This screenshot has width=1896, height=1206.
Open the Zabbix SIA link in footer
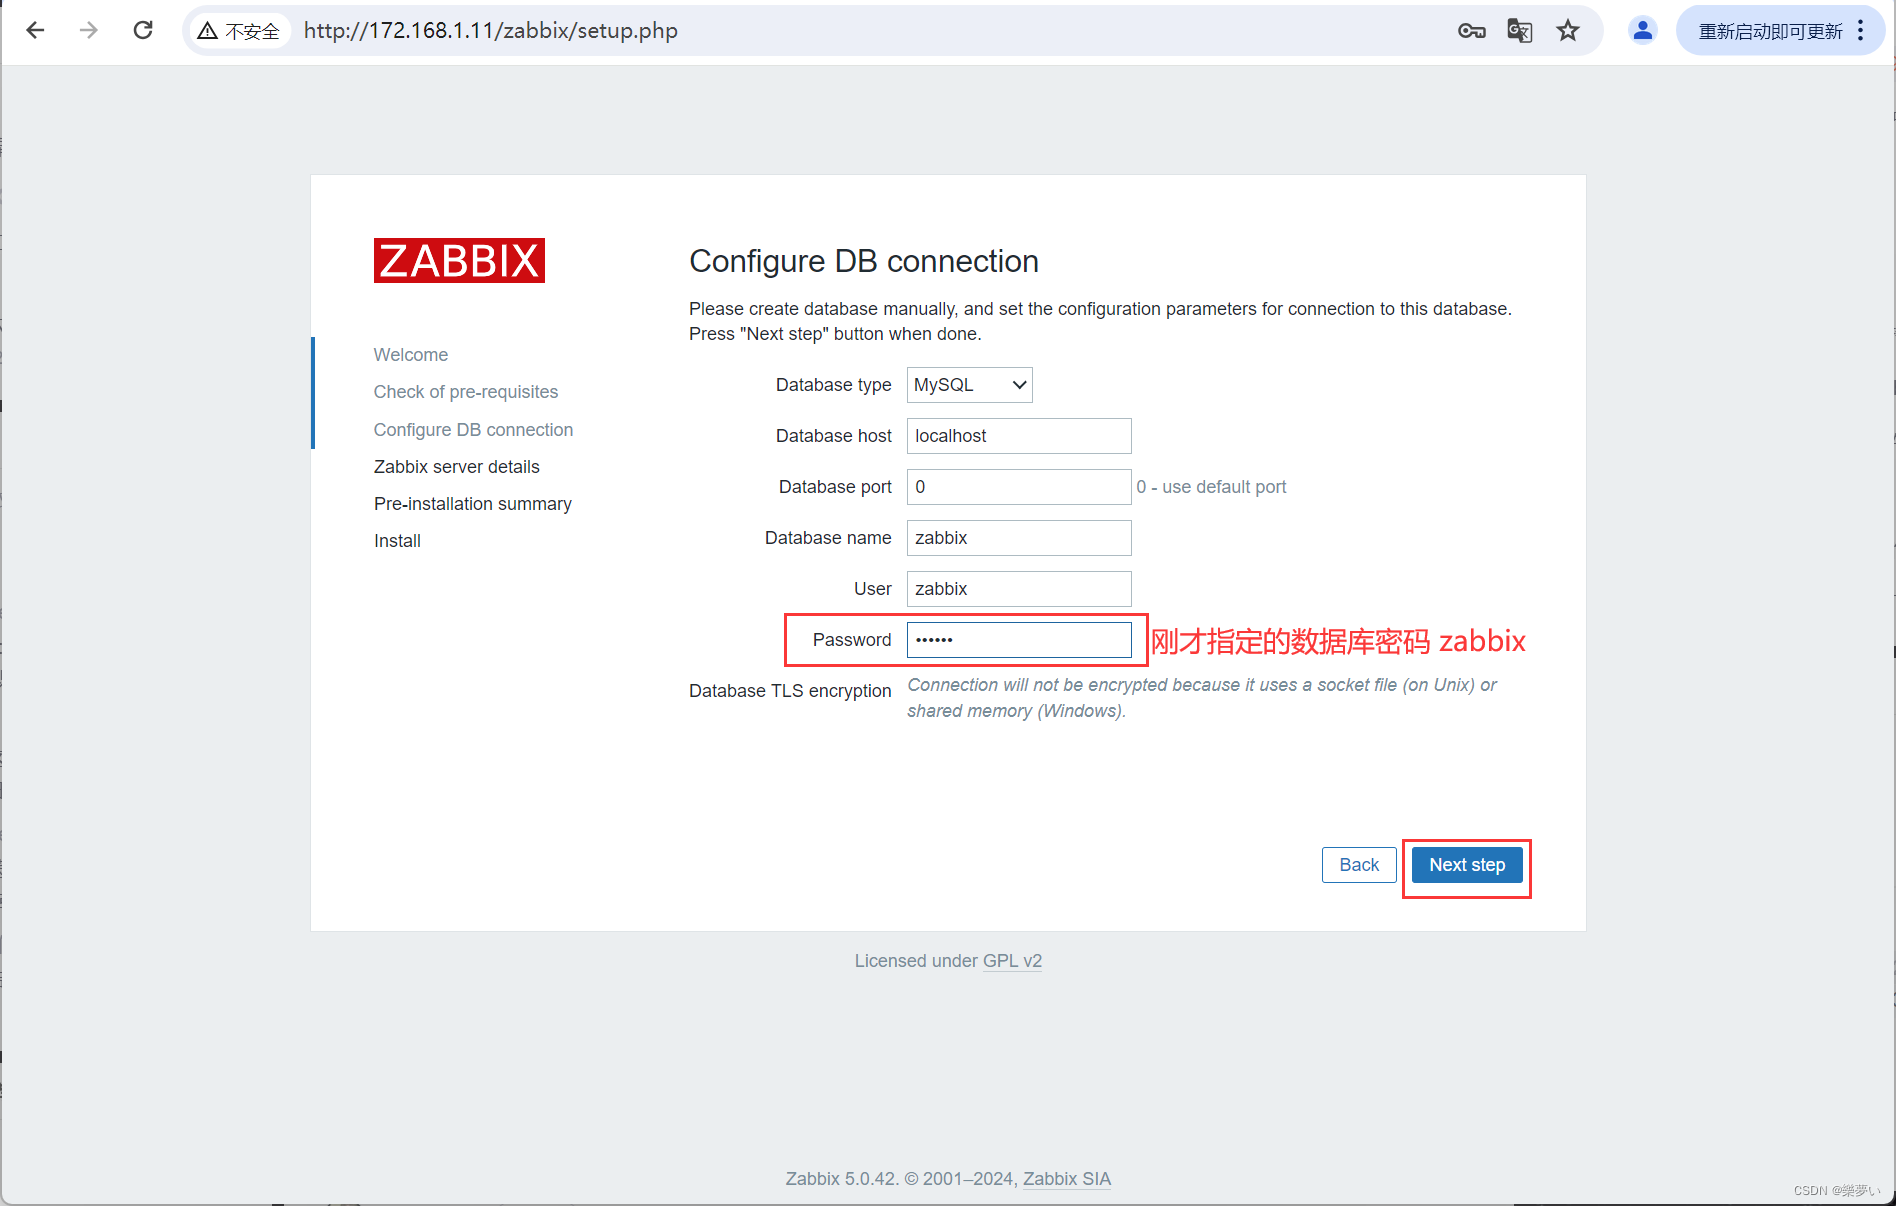pos(1066,1179)
